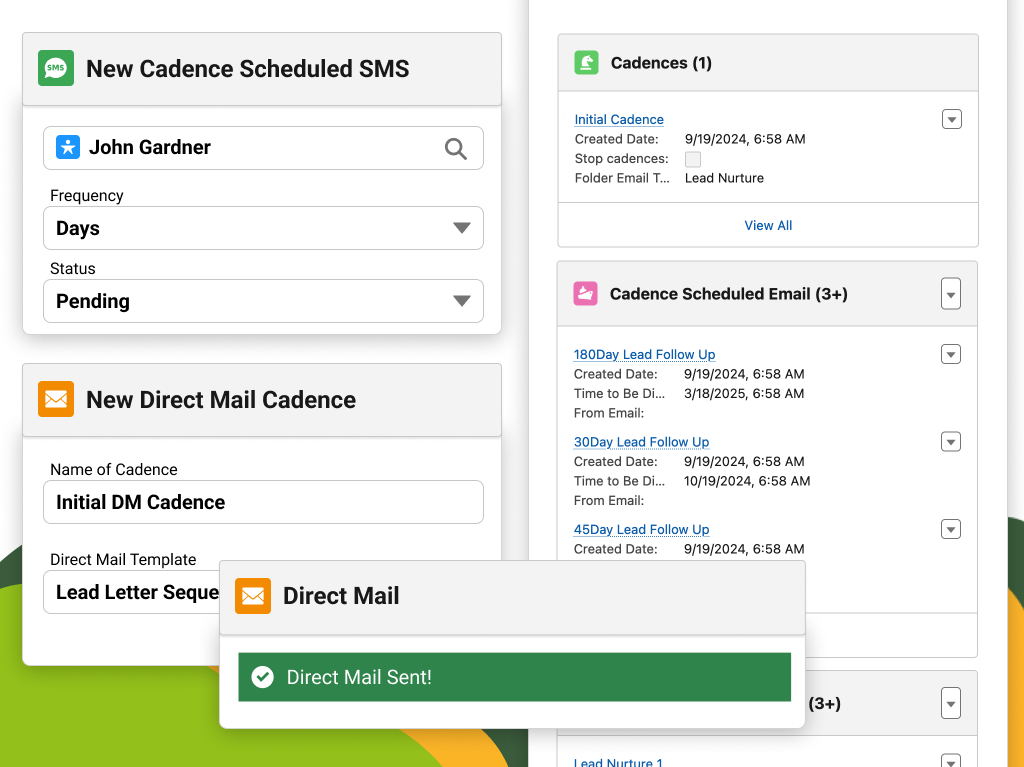Click View All under Cadences
Screen dimensions: 1024x767
click(767, 225)
